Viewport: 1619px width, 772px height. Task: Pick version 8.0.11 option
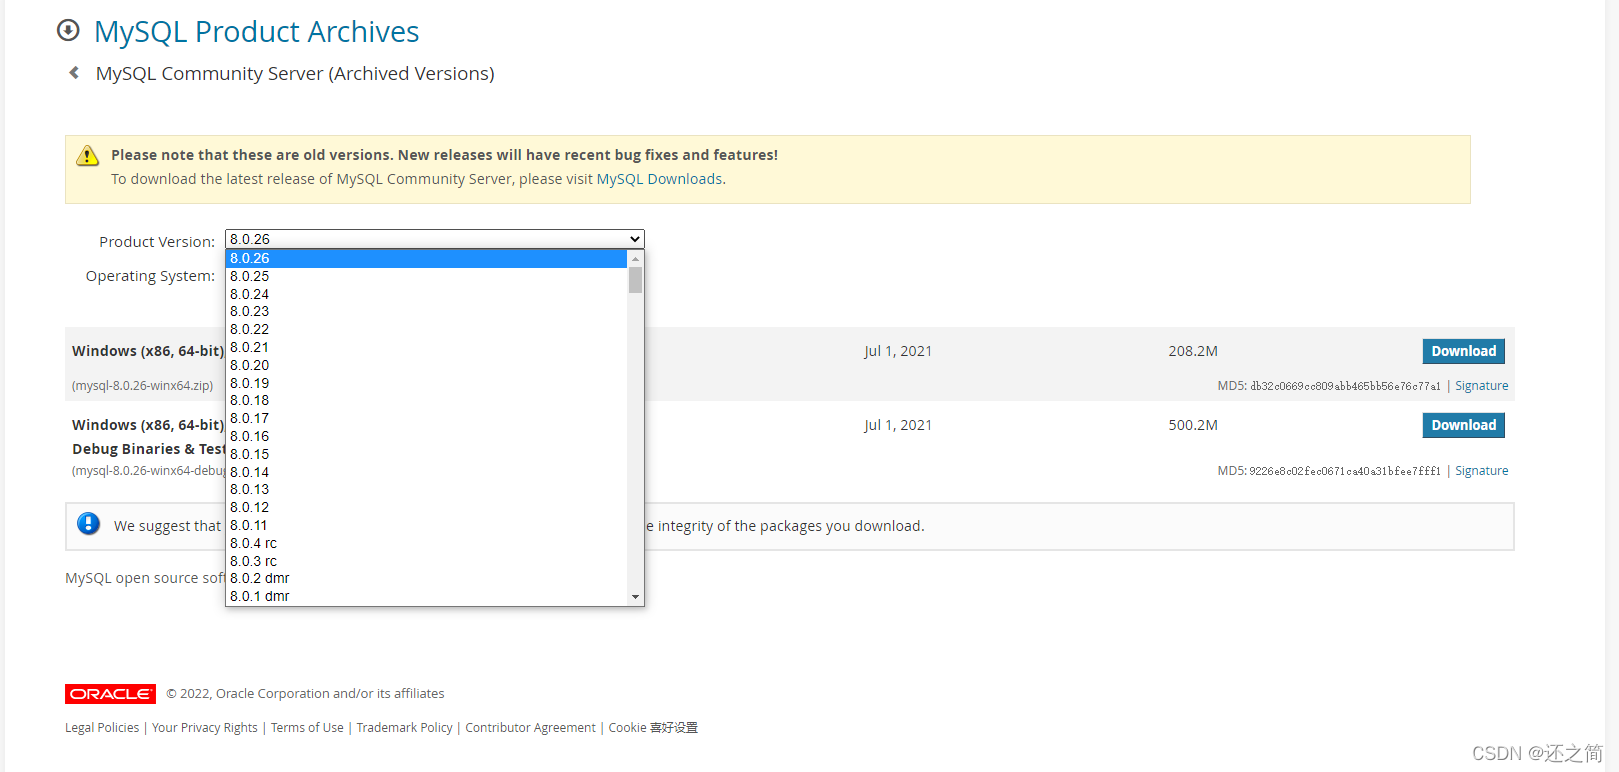tap(427, 525)
